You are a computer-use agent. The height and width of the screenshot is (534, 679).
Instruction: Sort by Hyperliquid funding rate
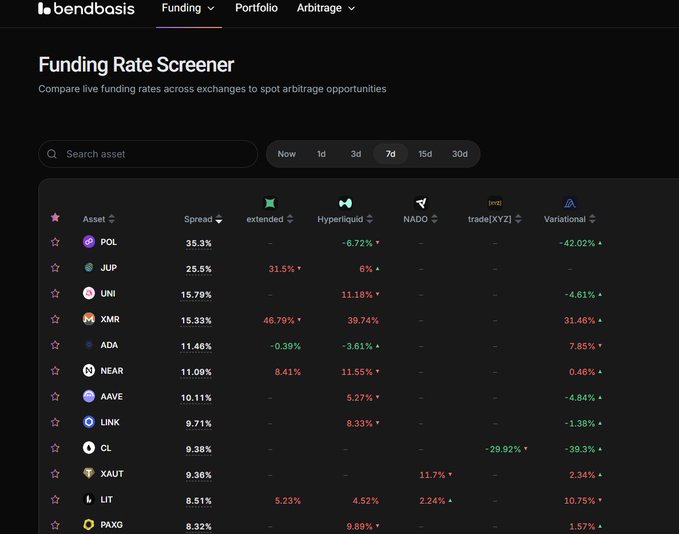point(345,219)
